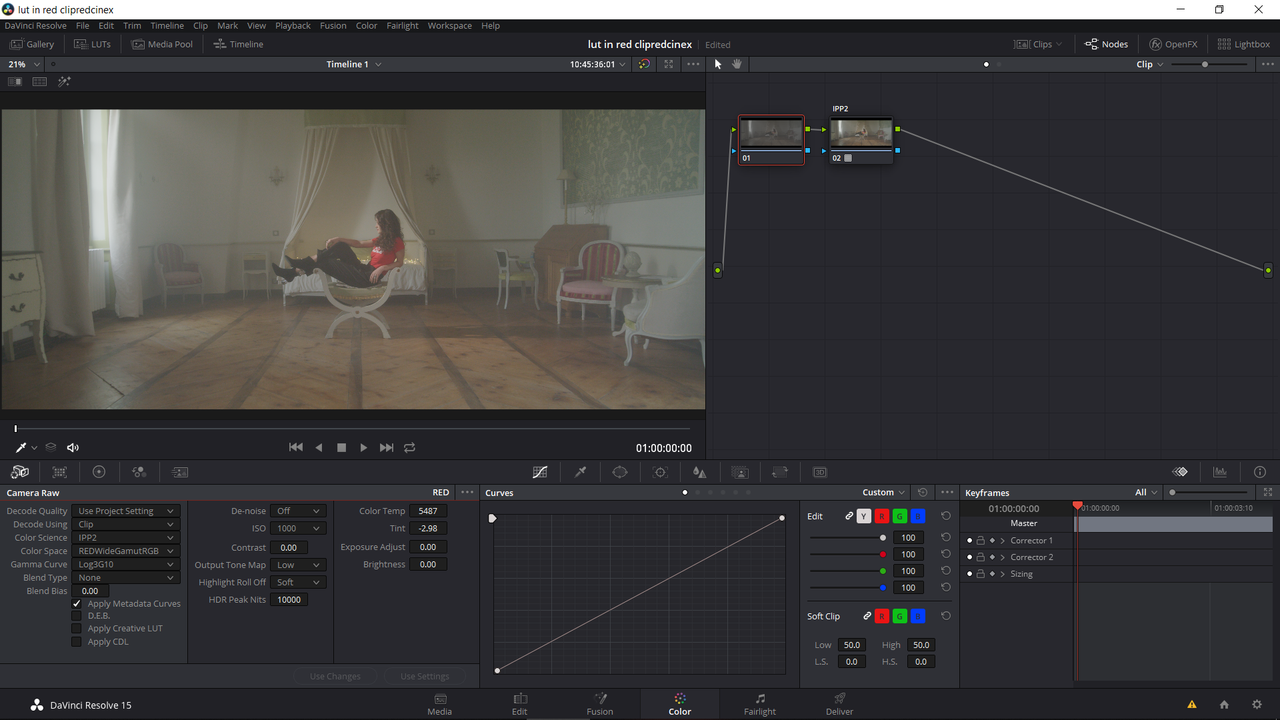Toggle the Y luminance curve edit button
This screenshot has width=1280, height=720.
pos(864,516)
